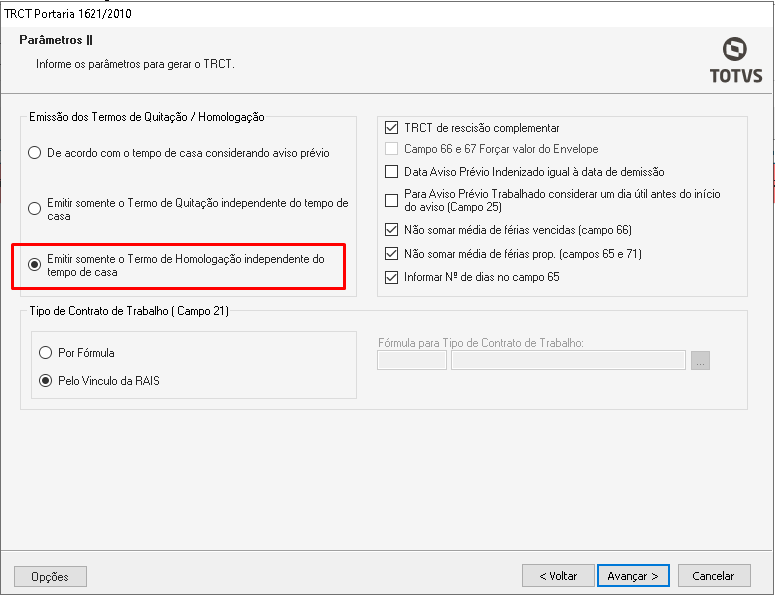
Task: Choose Emitir somente o Termo de Quitação
Action: click(x=35, y=209)
